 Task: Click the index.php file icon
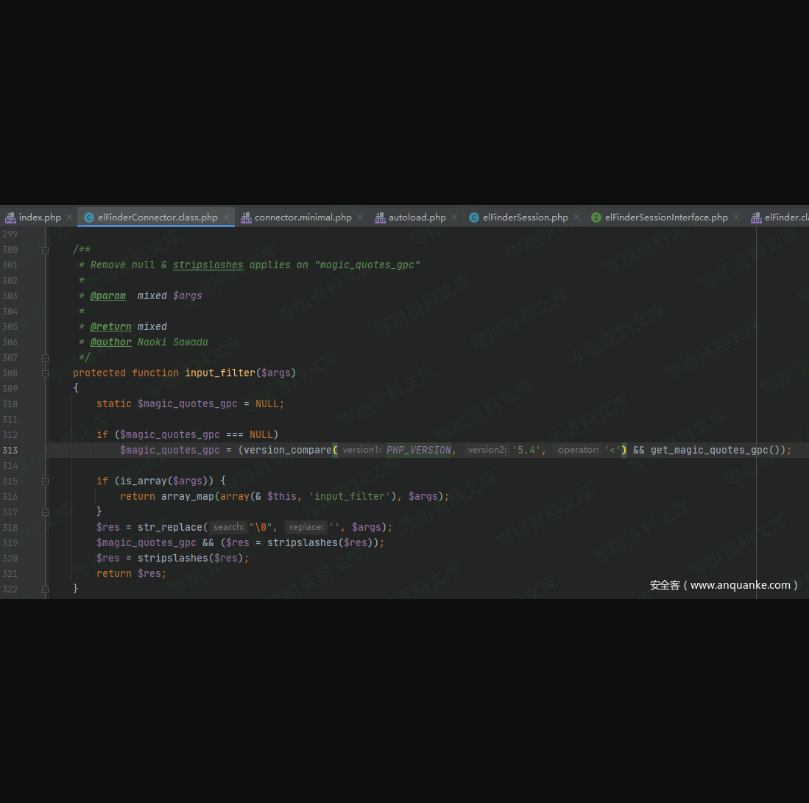[10, 217]
